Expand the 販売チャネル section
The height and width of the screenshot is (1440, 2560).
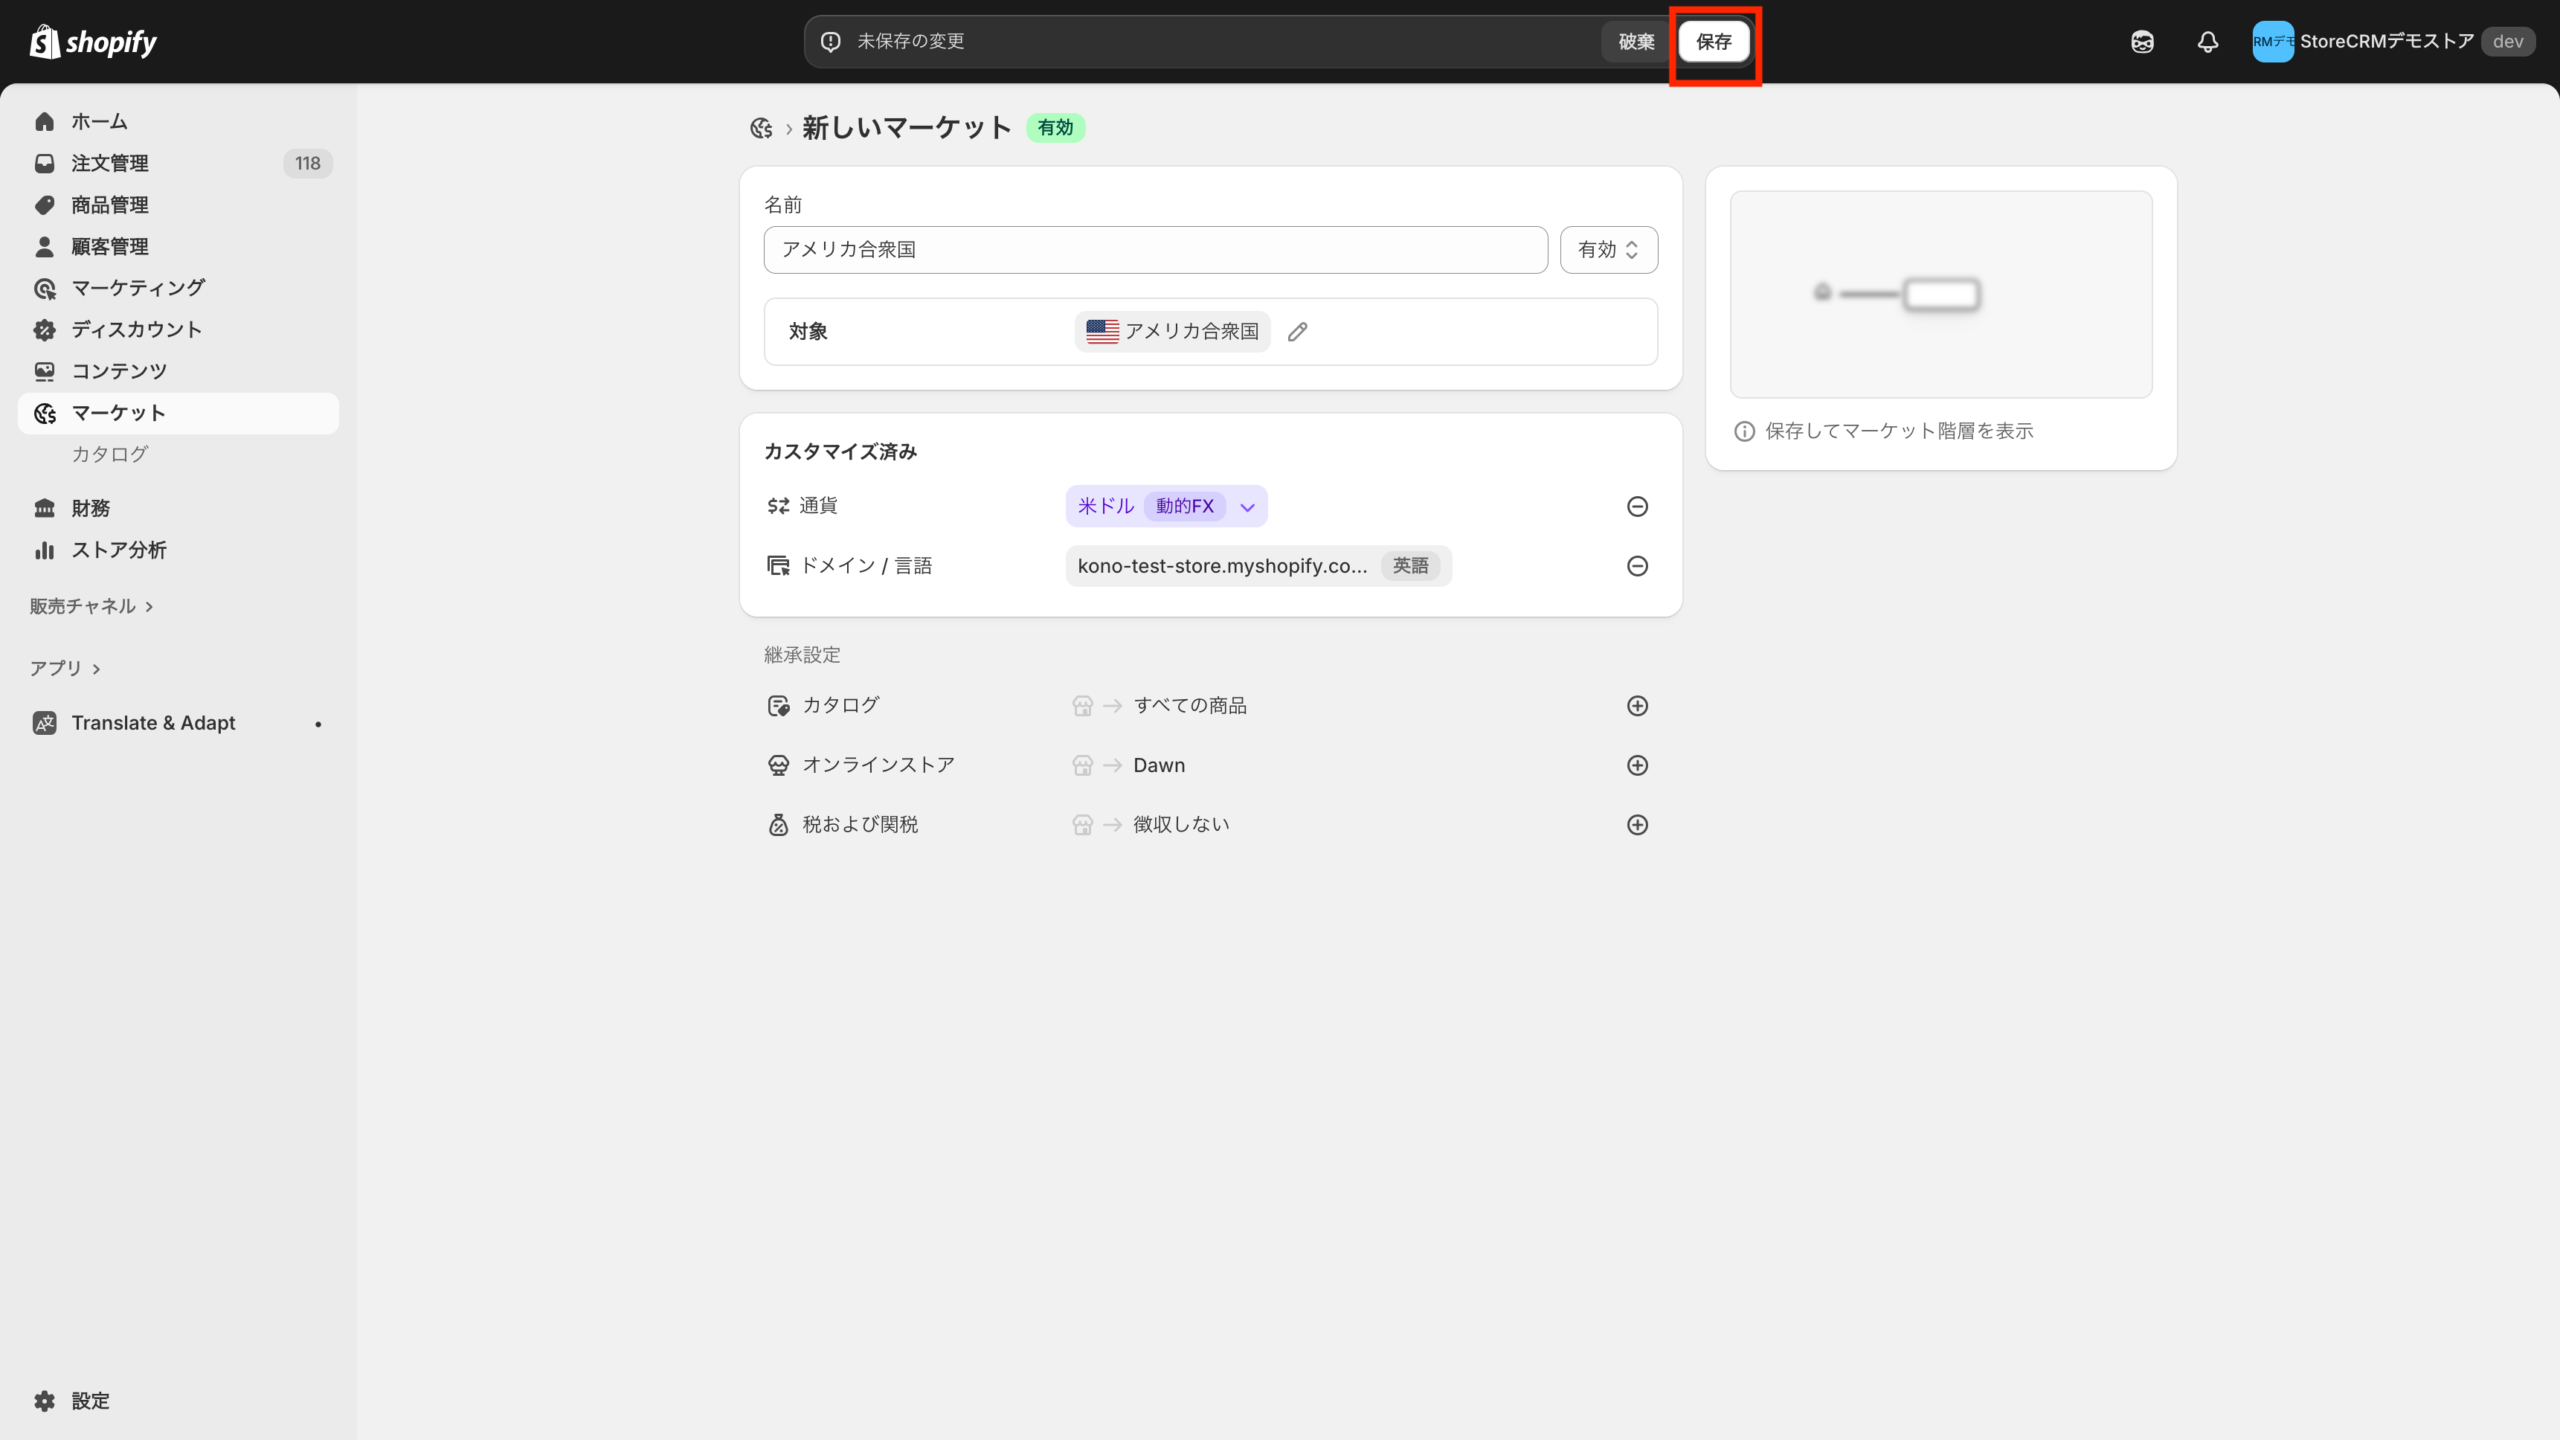(x=91, y=606)
